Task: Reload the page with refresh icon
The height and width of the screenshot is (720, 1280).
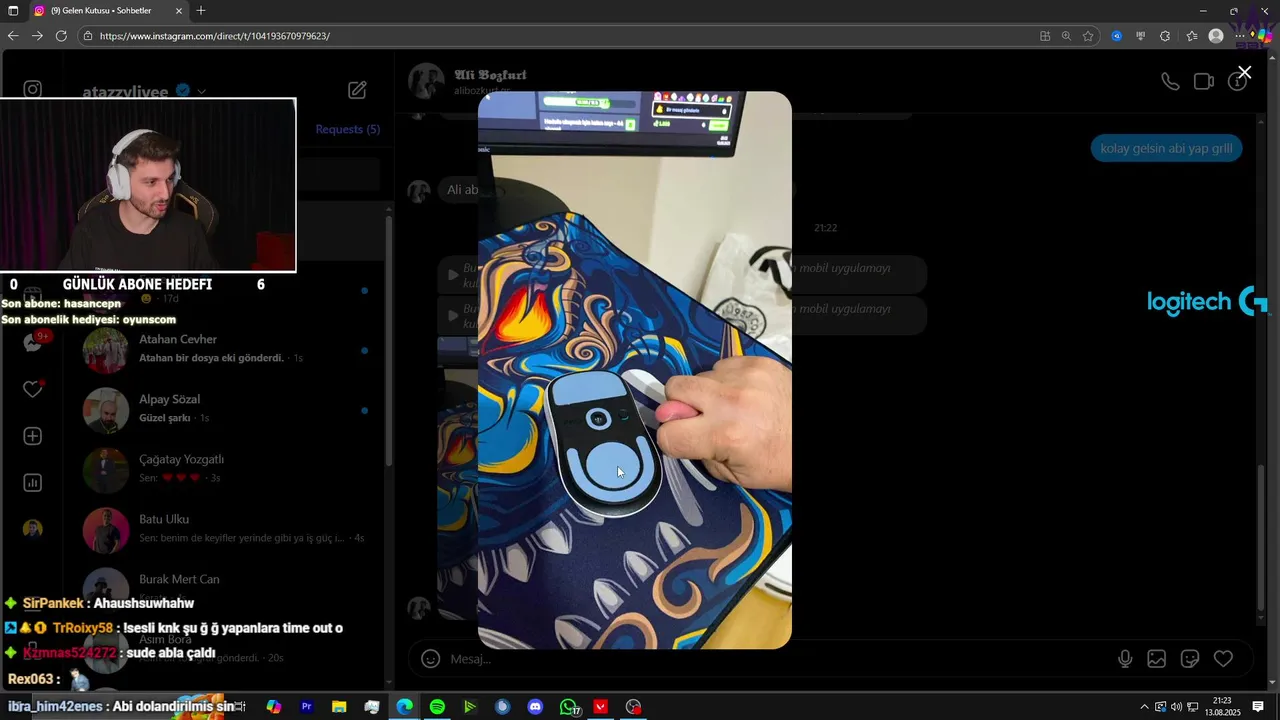Action: pyautogui.click(x=61, y=36)
